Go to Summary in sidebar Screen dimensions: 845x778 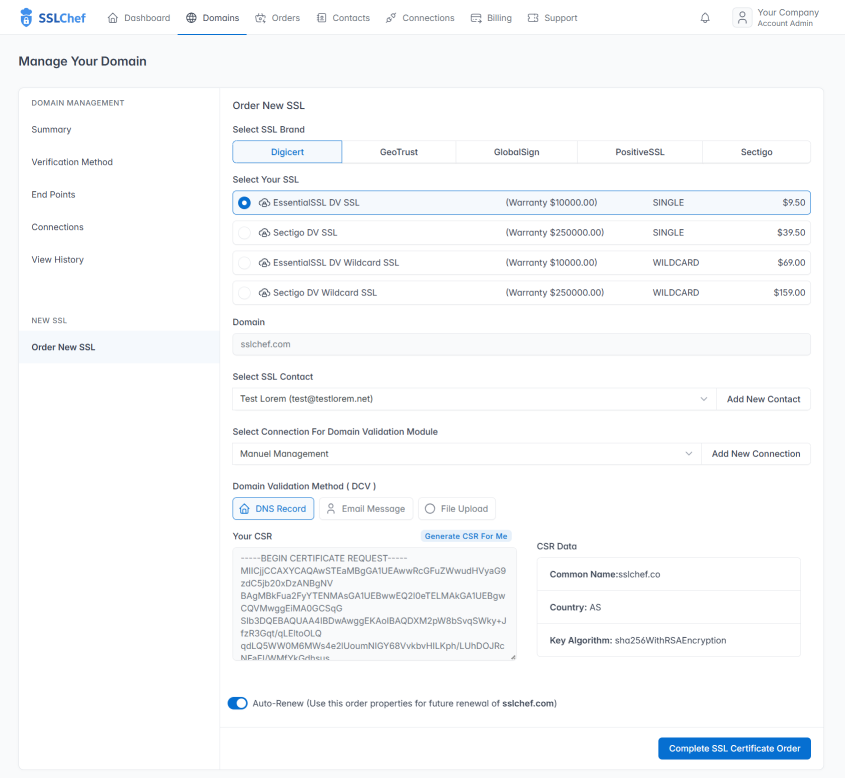51,130
